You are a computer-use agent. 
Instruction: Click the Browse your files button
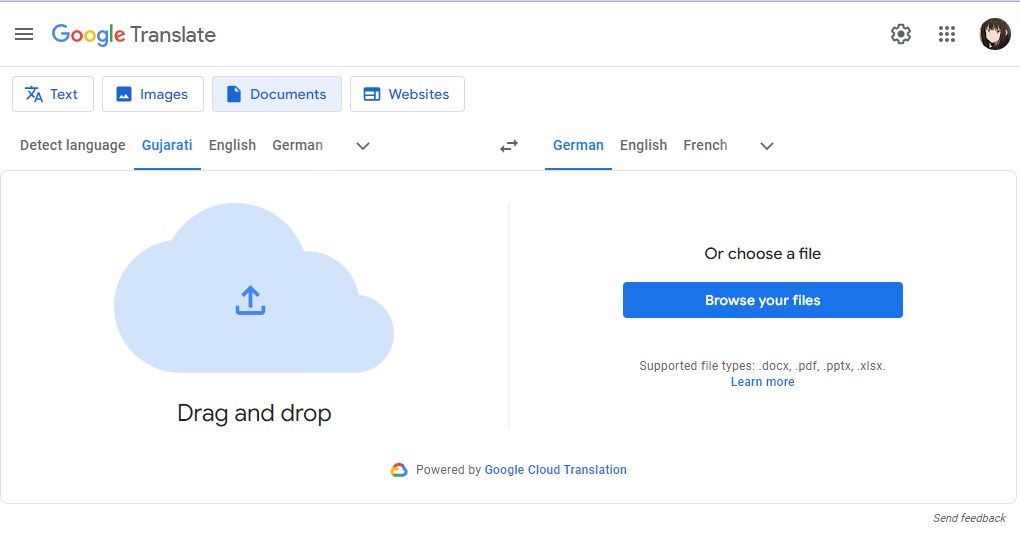(762, 300)
